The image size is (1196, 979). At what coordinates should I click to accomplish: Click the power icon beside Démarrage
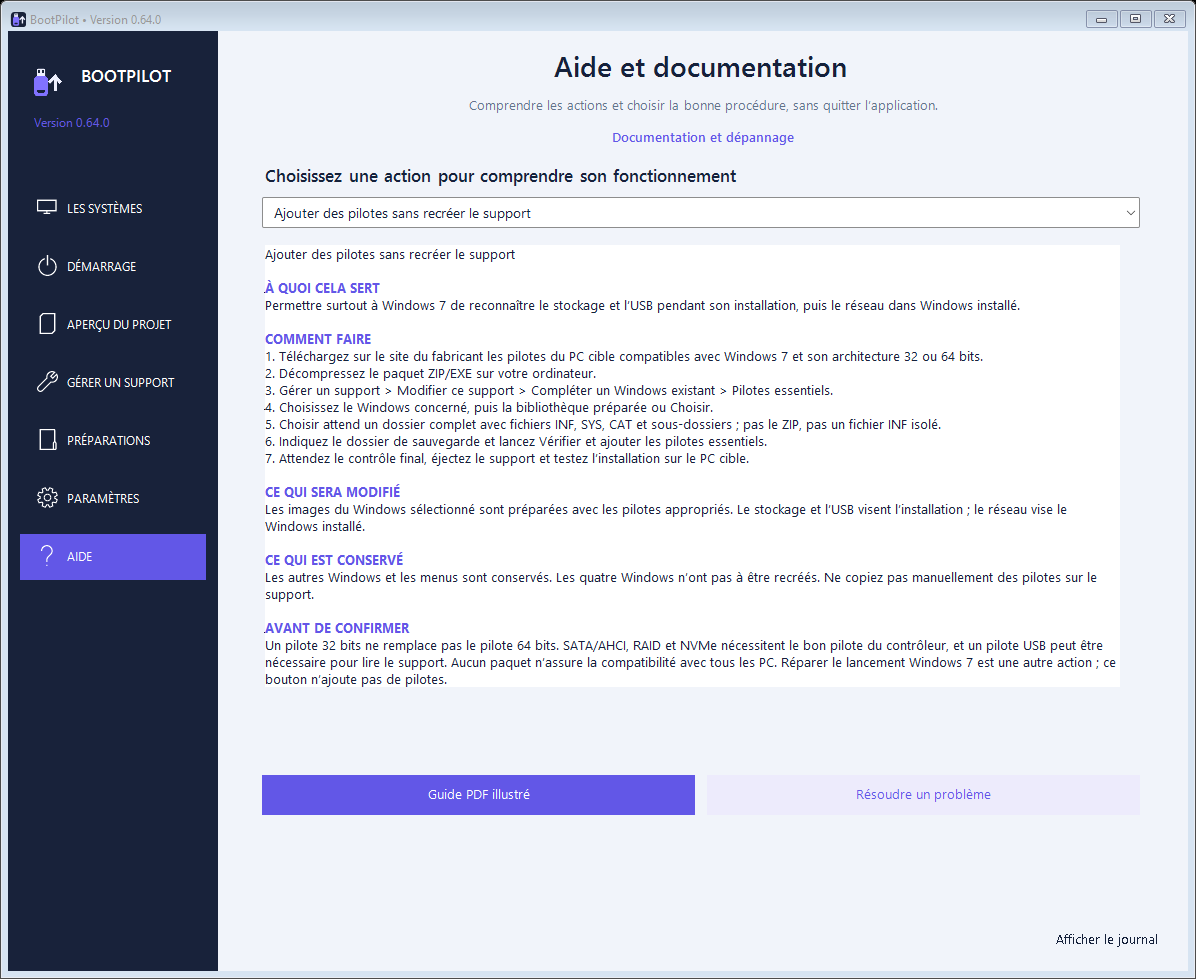[47, 266]
